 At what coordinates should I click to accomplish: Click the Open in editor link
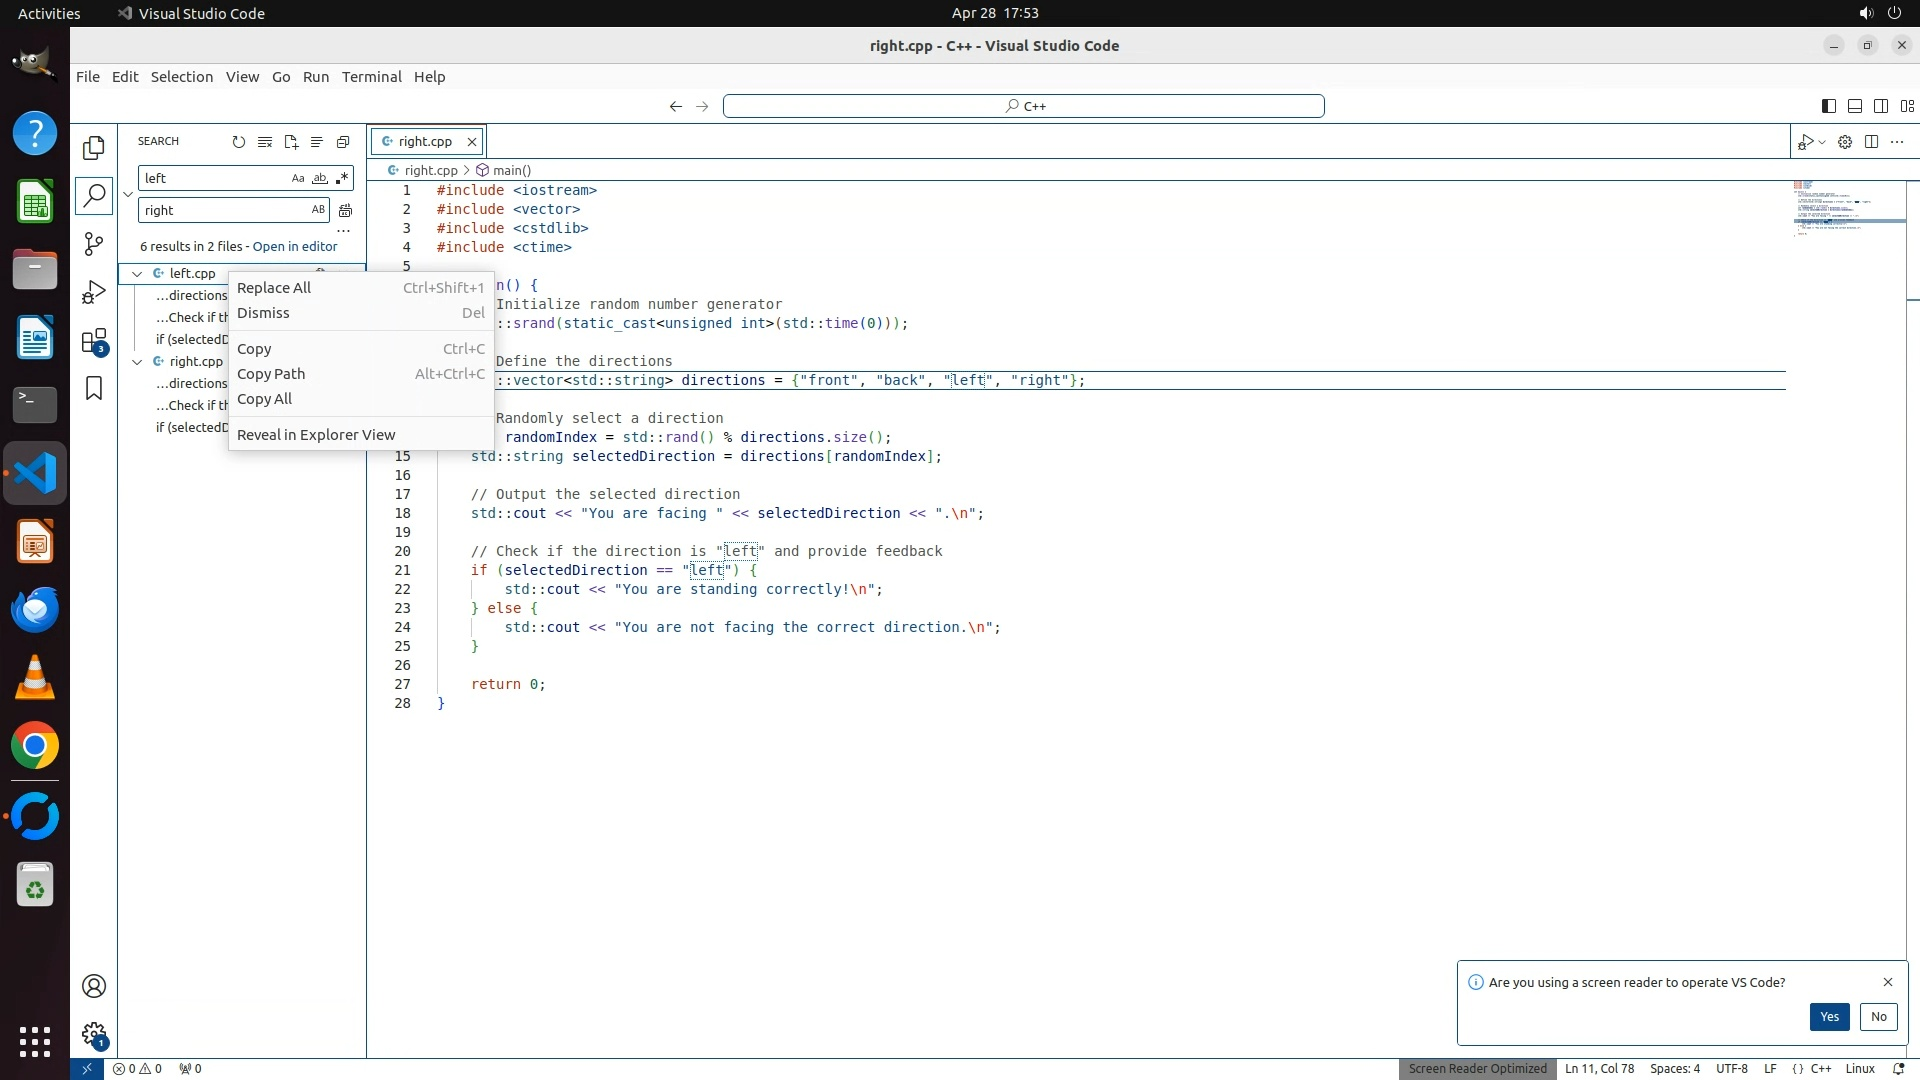[295, 247]
